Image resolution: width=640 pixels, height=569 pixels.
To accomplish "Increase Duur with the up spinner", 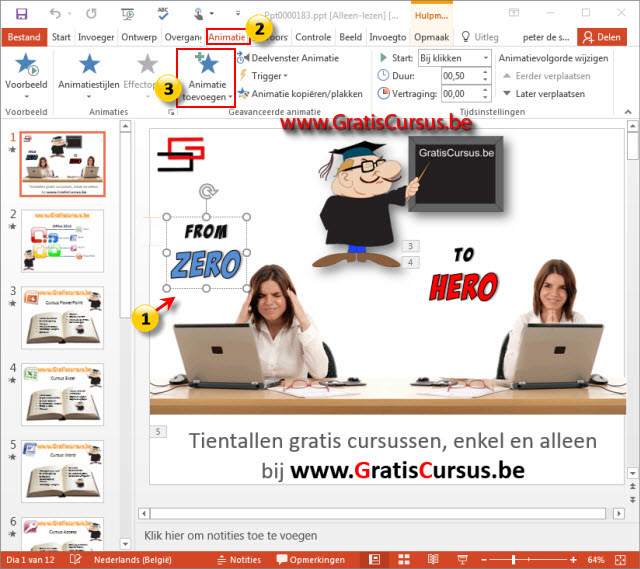I will (485, 72).
